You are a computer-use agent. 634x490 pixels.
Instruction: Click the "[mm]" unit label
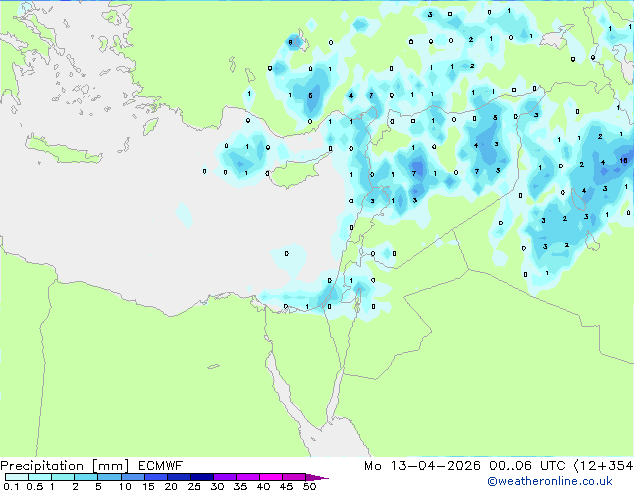[x=110, y=466]
